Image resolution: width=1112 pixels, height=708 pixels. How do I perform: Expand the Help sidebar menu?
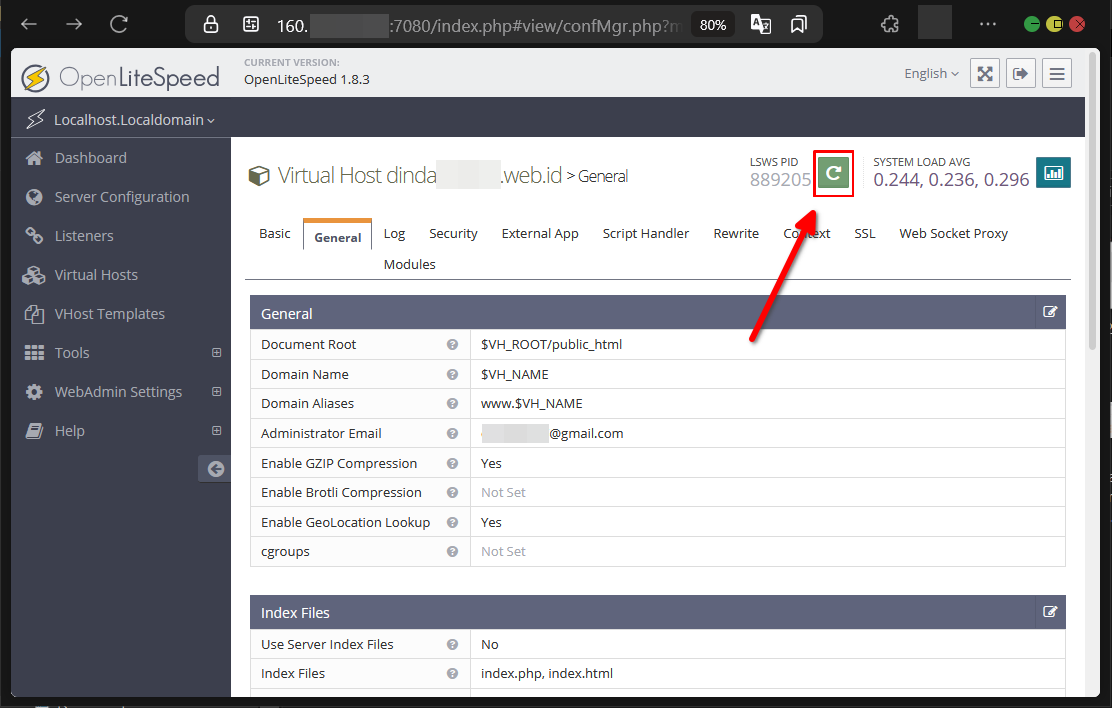(216, 431)
